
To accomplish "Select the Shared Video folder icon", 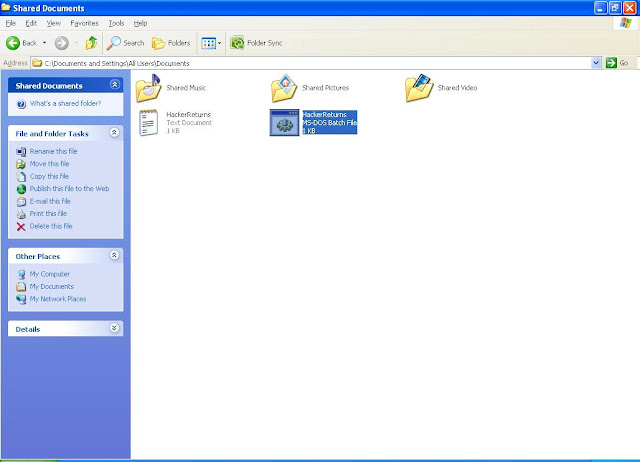I will [x=419, y=88].
